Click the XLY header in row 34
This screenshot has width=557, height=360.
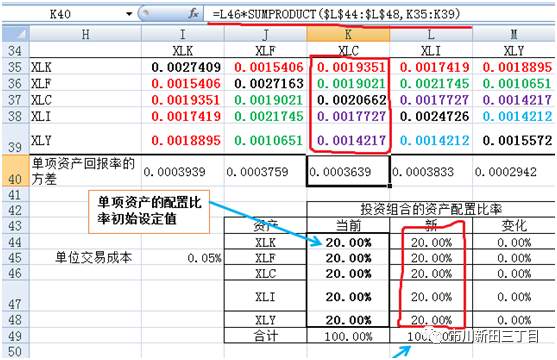tap(514, 50)
